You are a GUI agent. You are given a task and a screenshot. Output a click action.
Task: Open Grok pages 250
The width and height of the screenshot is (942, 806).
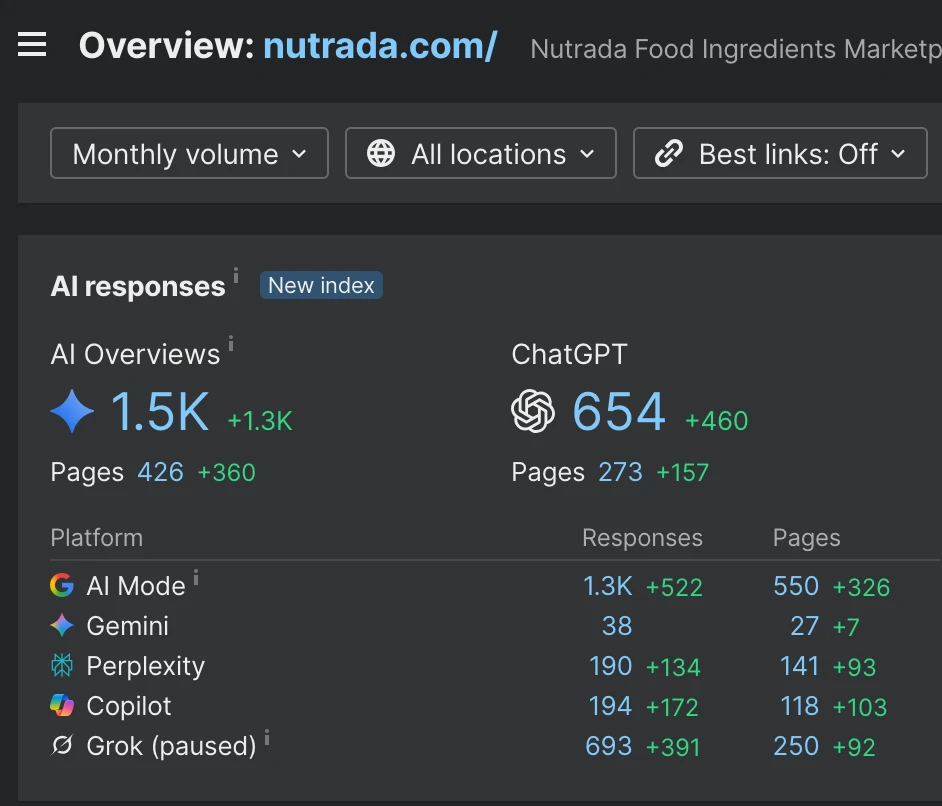[796, 747]
